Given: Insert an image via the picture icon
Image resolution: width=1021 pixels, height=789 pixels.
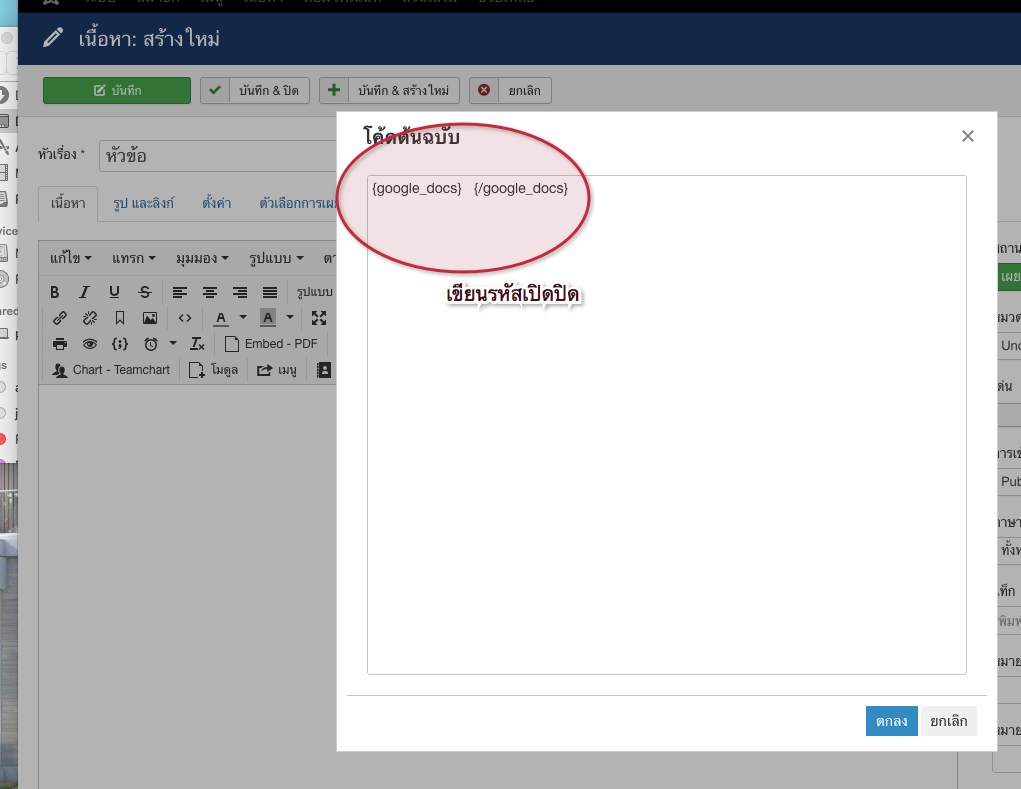Looking at the screenshot, I should point(150,318).
